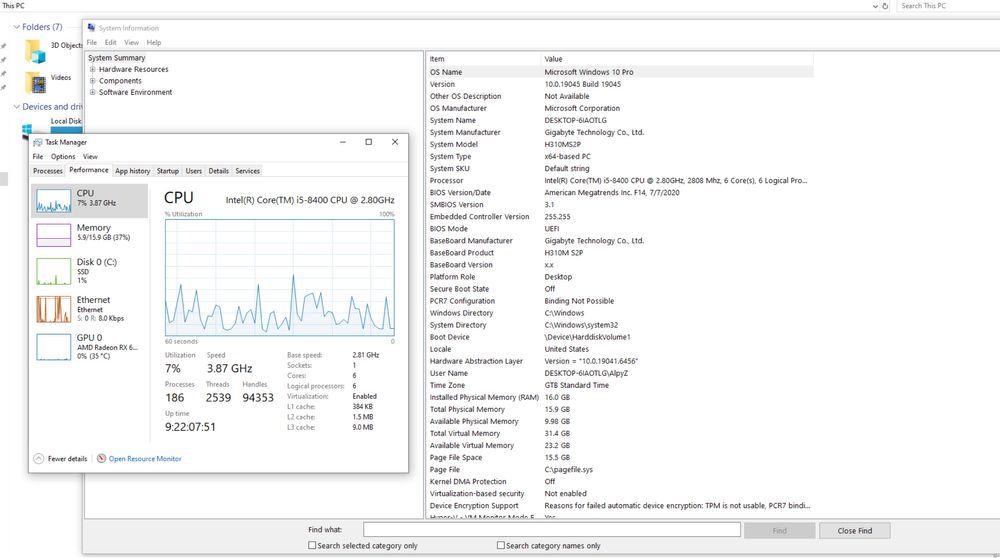Select the Page File Space row
The height and width of the screenshot is (558, 1000).
[x=620, y=457]
